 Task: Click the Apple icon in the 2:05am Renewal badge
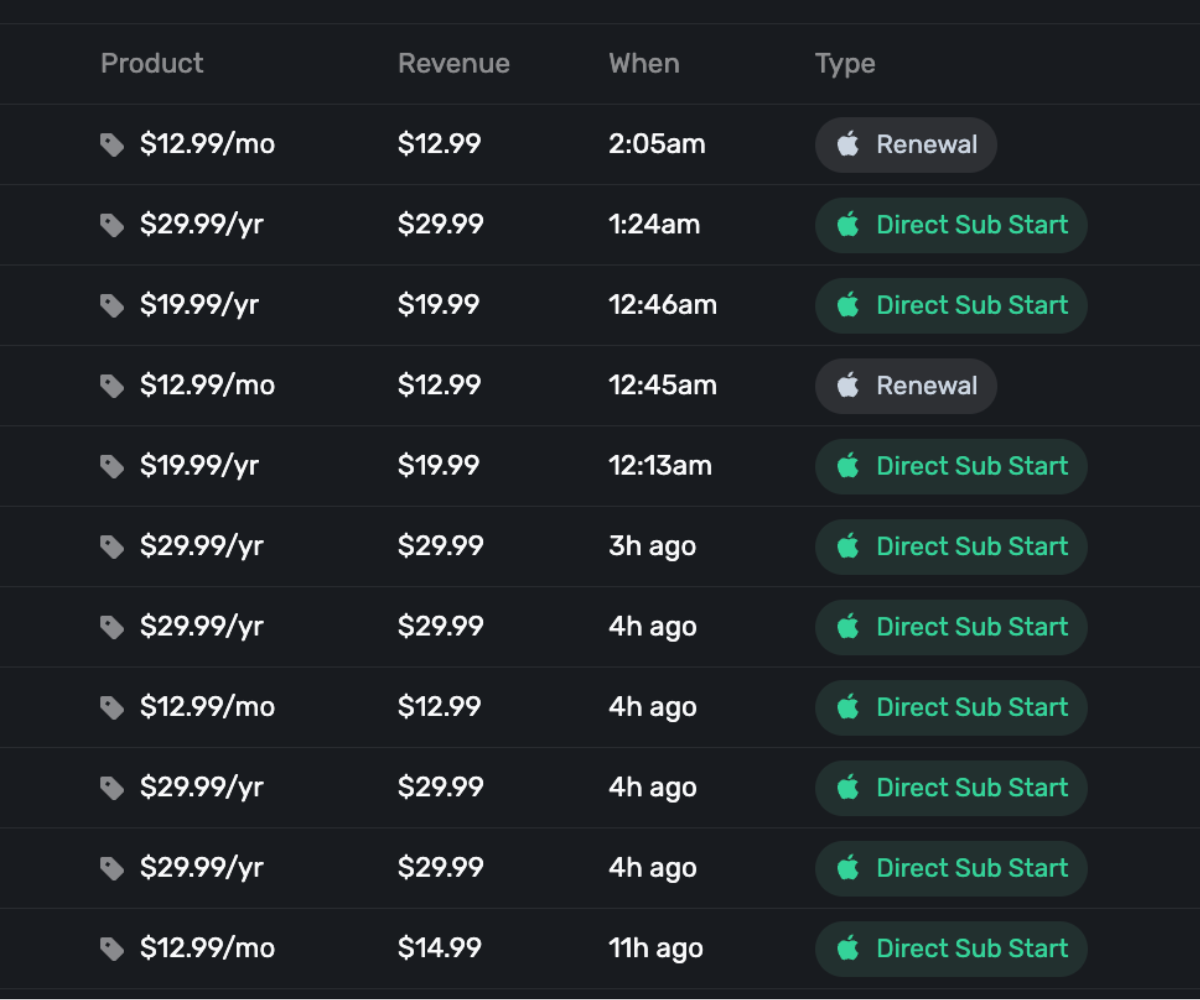point(848,144)
